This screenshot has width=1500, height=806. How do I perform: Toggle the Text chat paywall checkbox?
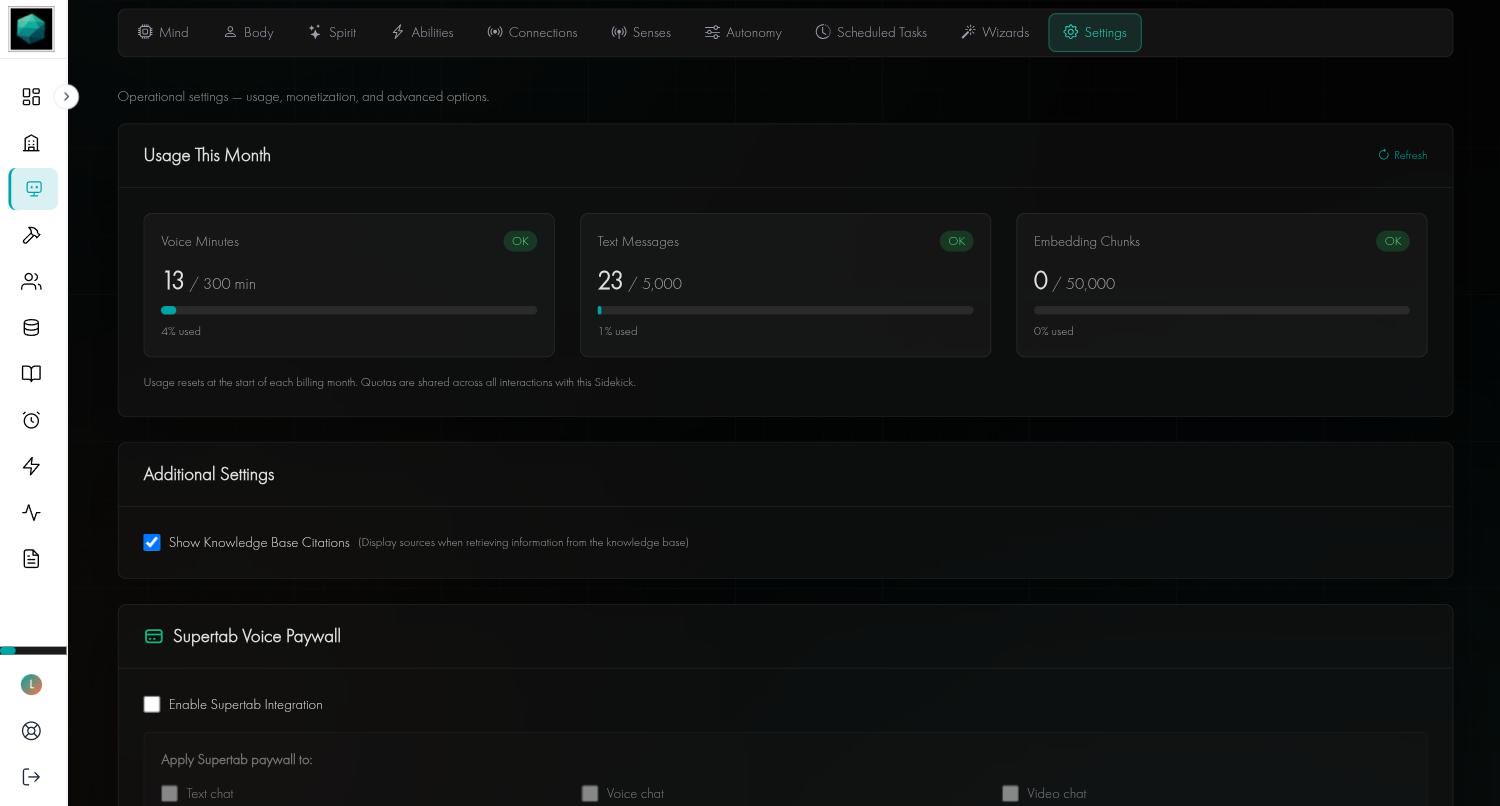tap(170, 793)
